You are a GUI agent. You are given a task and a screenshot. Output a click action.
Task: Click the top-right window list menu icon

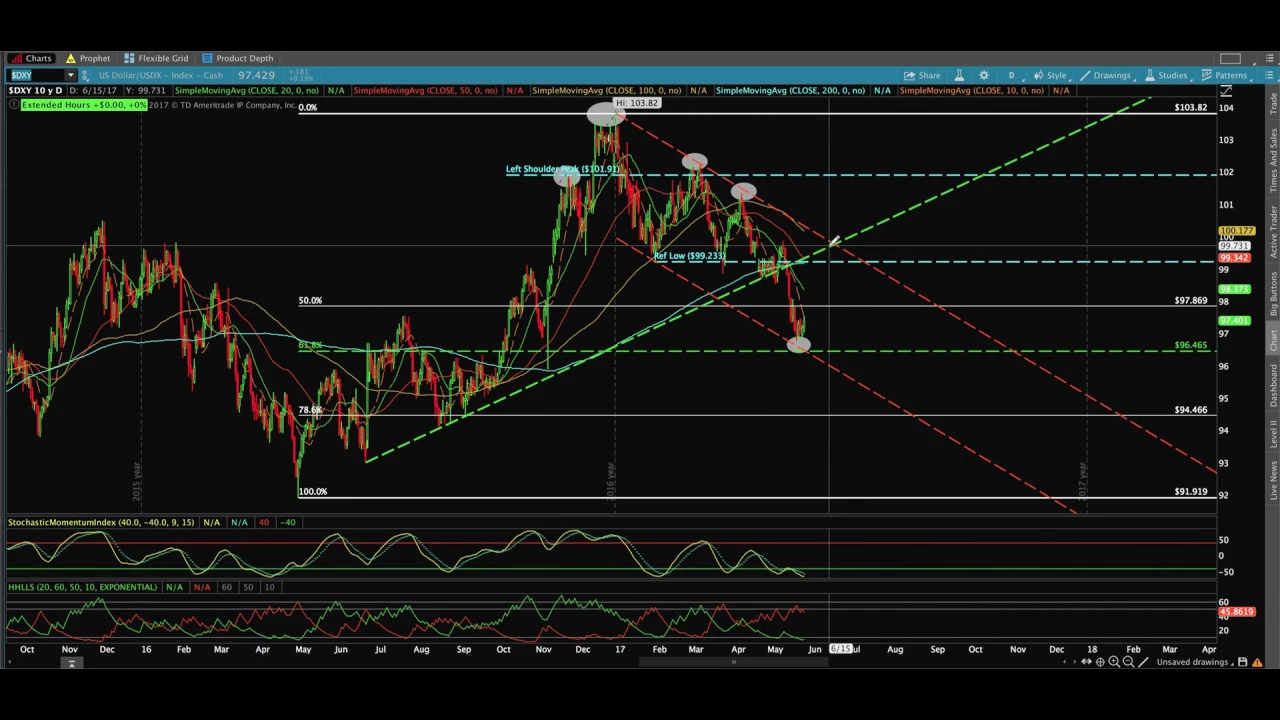click(x=1269, y=58)
